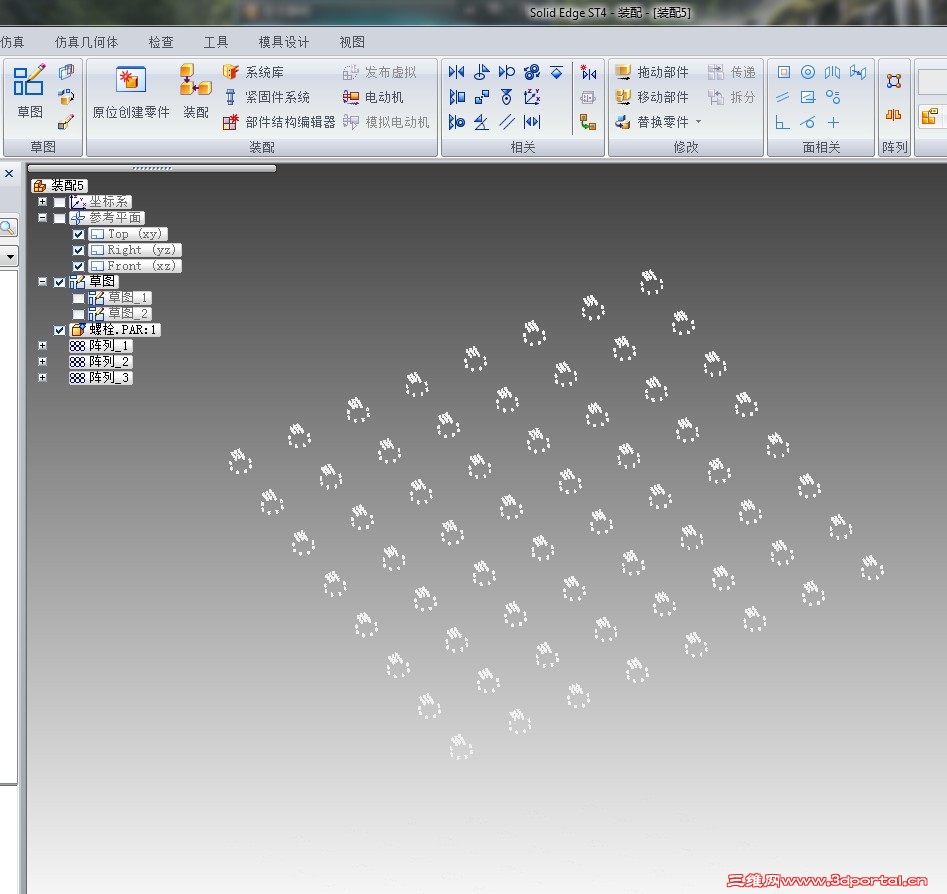Close the left docking pane with X
This screenshot has height=894, width=947.
[x=9, y=174]
